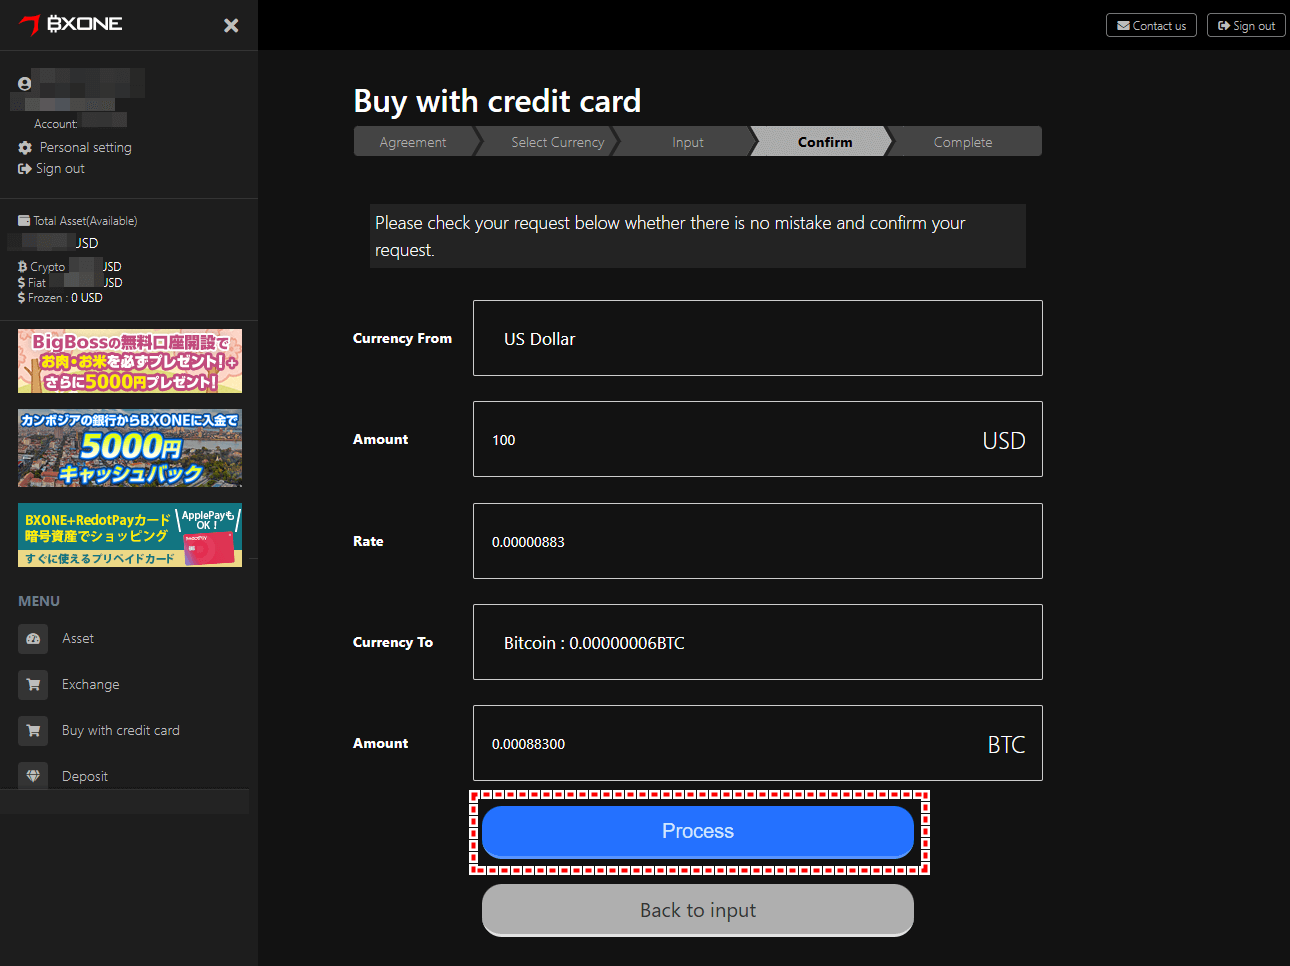Click the Buy with credit card heading
This screenshot has width=1290, height=966.
click(497, 101)
